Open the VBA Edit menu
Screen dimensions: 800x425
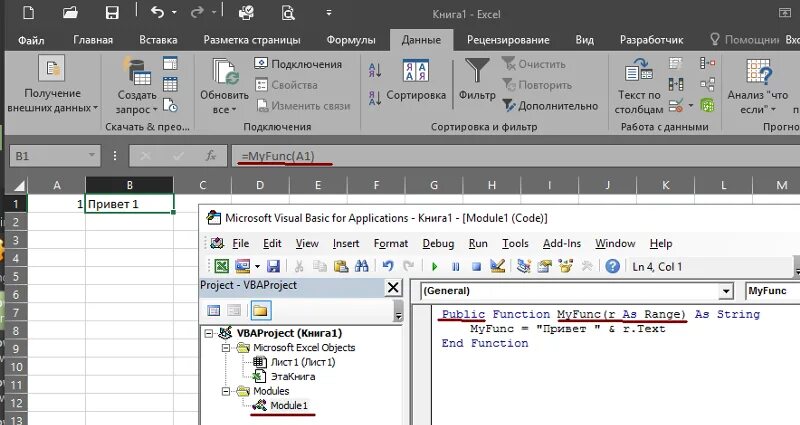point(272,243)
